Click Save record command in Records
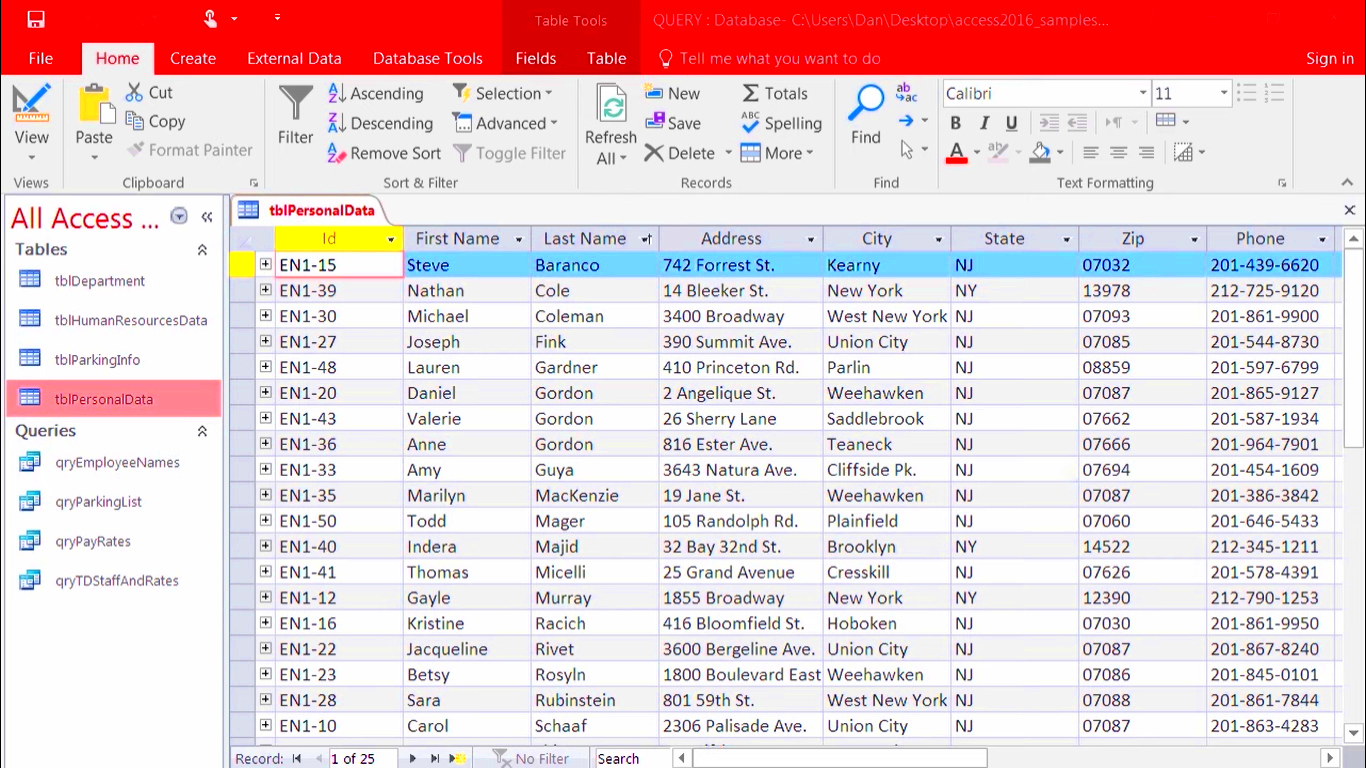Screen dimensions: 1366x768 tap(673, 123)
